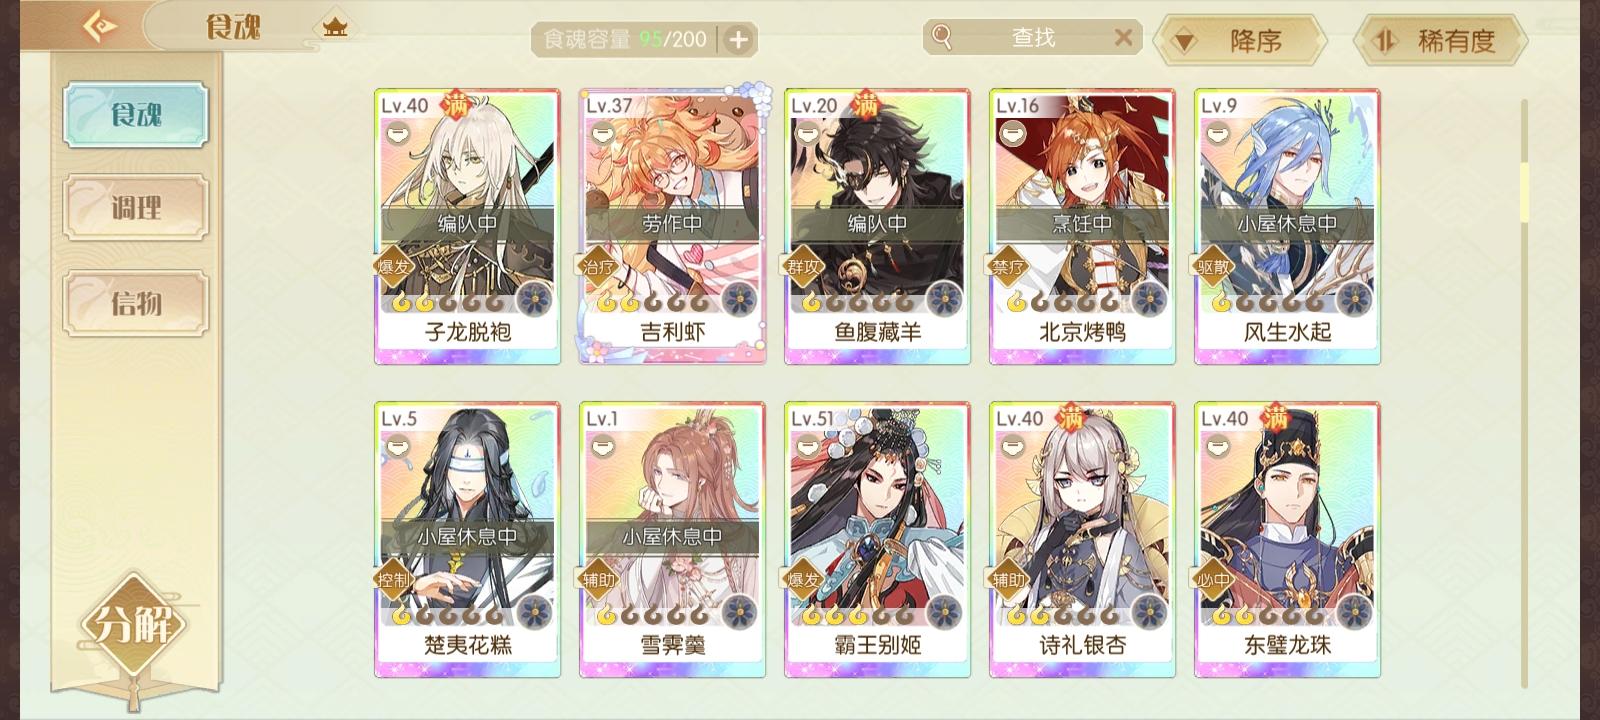1600x720 pixels.
Task: Toggle the minus marker on 楚夷花糕 card
Action: coord(398,446)
